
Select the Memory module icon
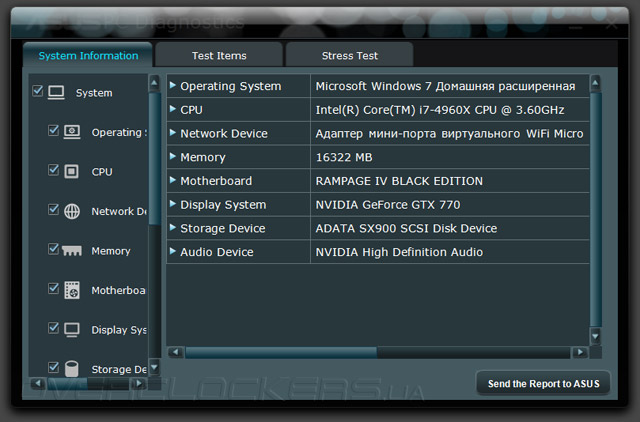[x=72, y=251]
